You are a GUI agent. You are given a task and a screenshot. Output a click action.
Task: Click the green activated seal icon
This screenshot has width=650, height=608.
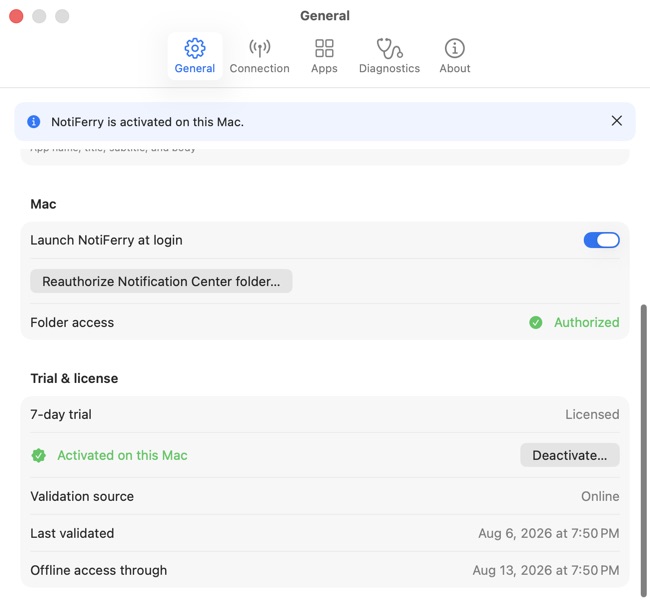39,455
